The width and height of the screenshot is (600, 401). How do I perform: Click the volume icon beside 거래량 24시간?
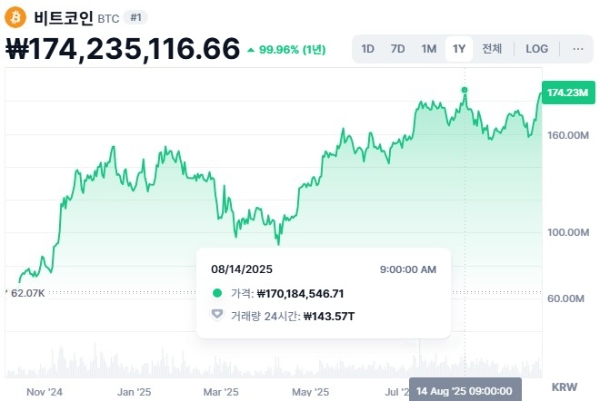218,316
